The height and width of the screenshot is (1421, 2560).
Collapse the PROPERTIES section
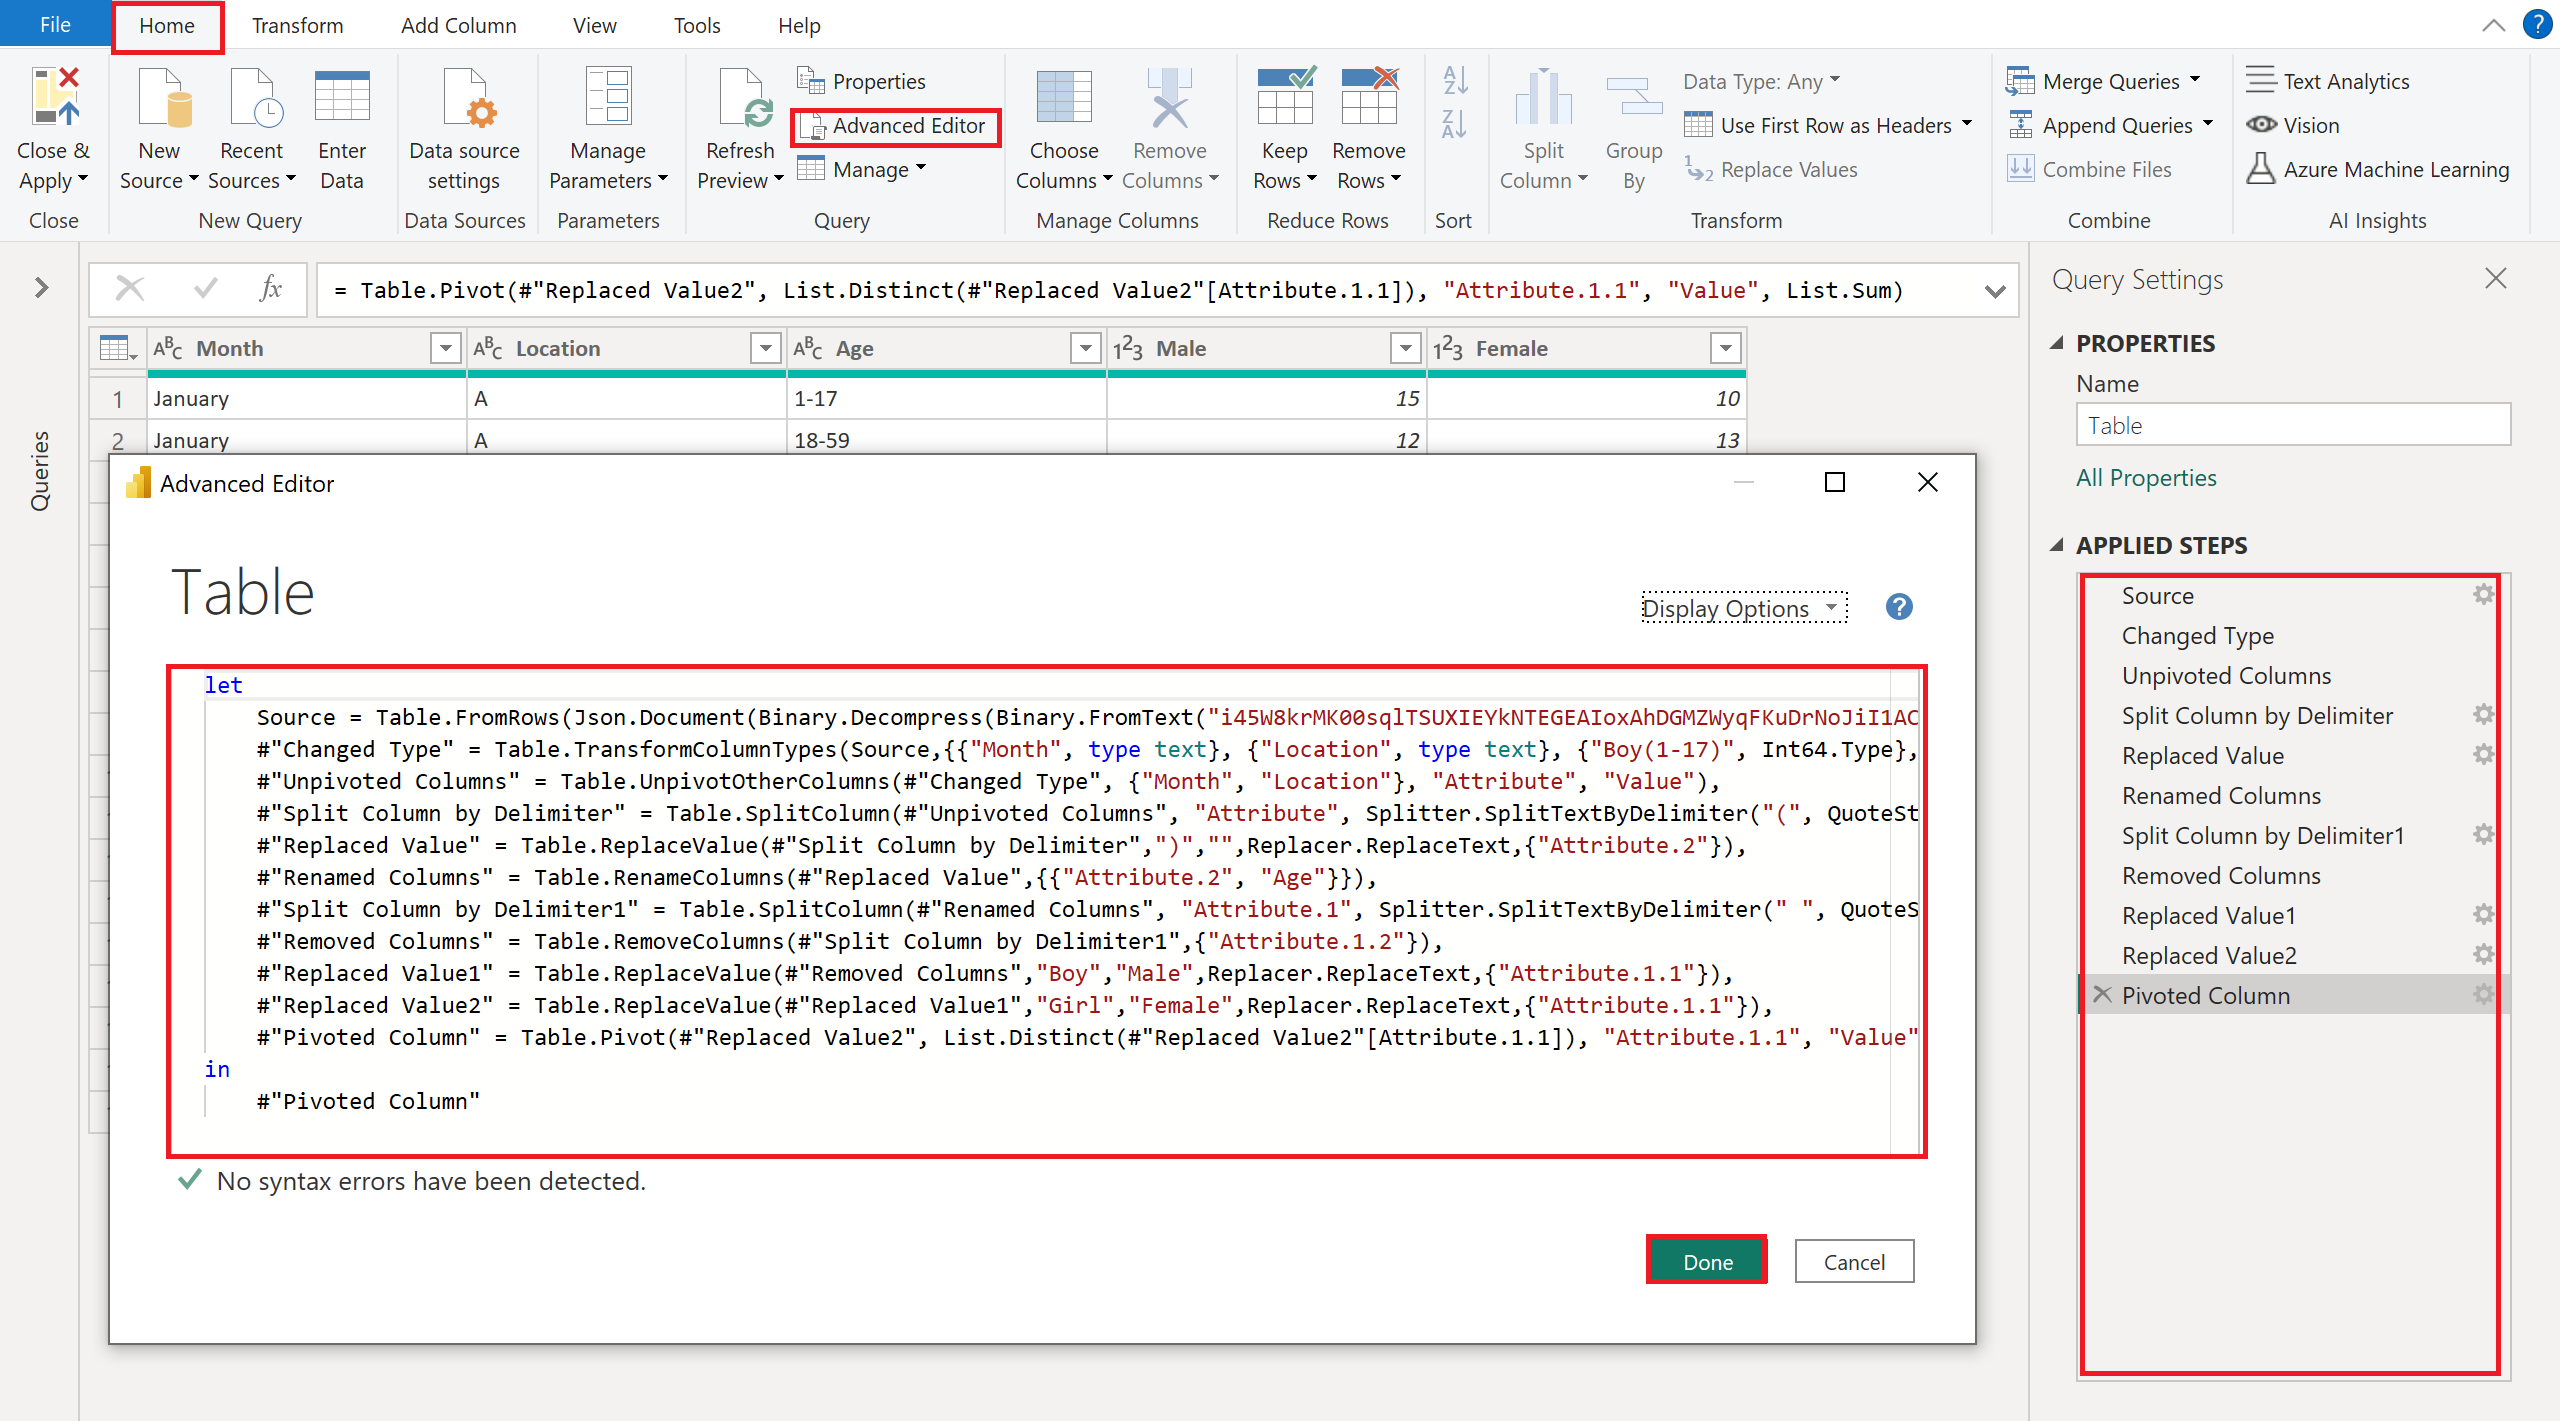pyautogui.click(x=2057, y=343)
